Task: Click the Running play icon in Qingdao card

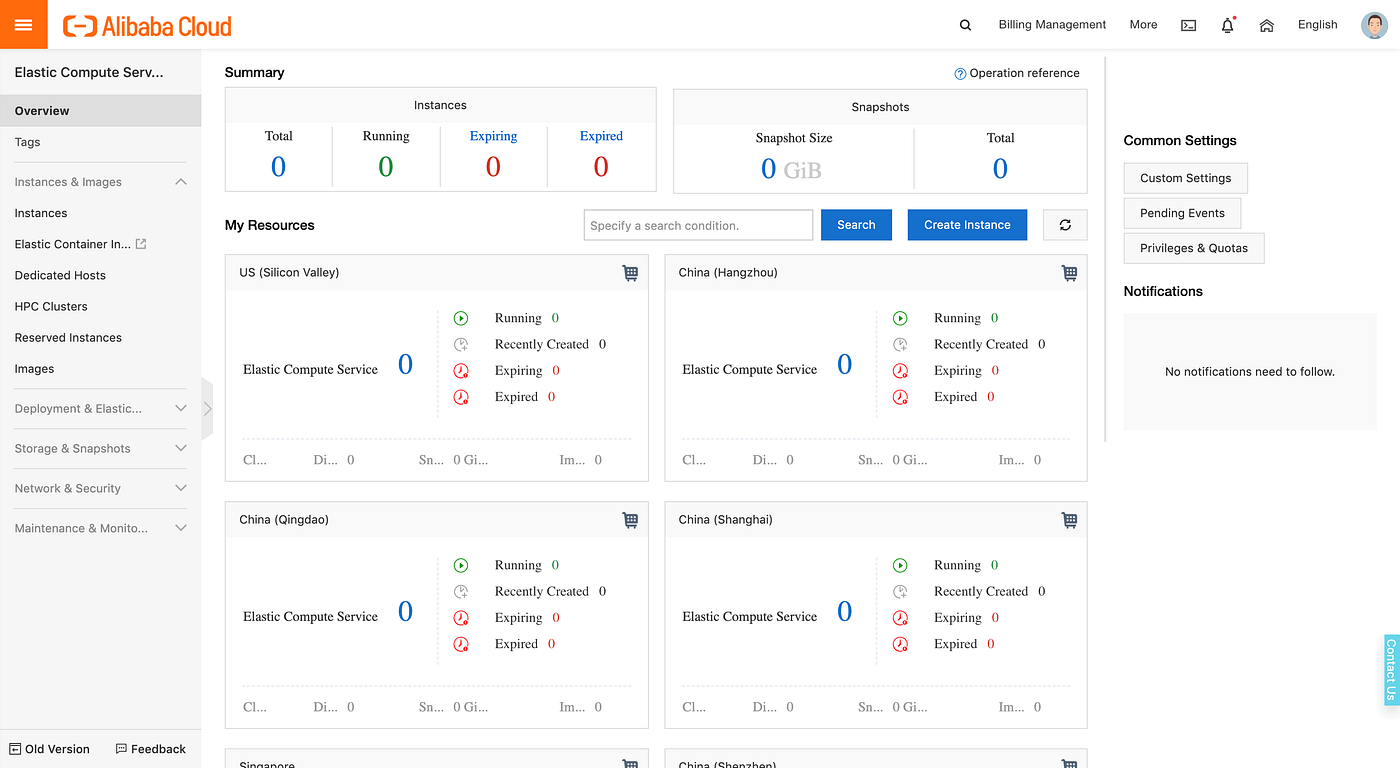Action: click(461, 565)
